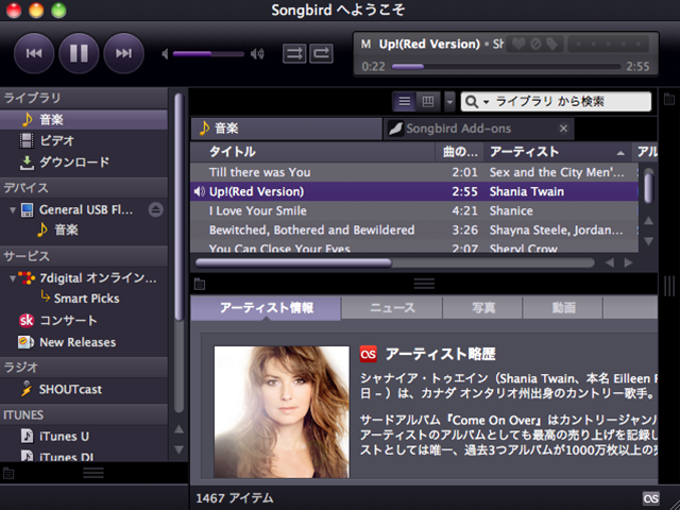680x510 pixels.
Task: Toggle the left service pane icon
Action: [x=8, y=473]
